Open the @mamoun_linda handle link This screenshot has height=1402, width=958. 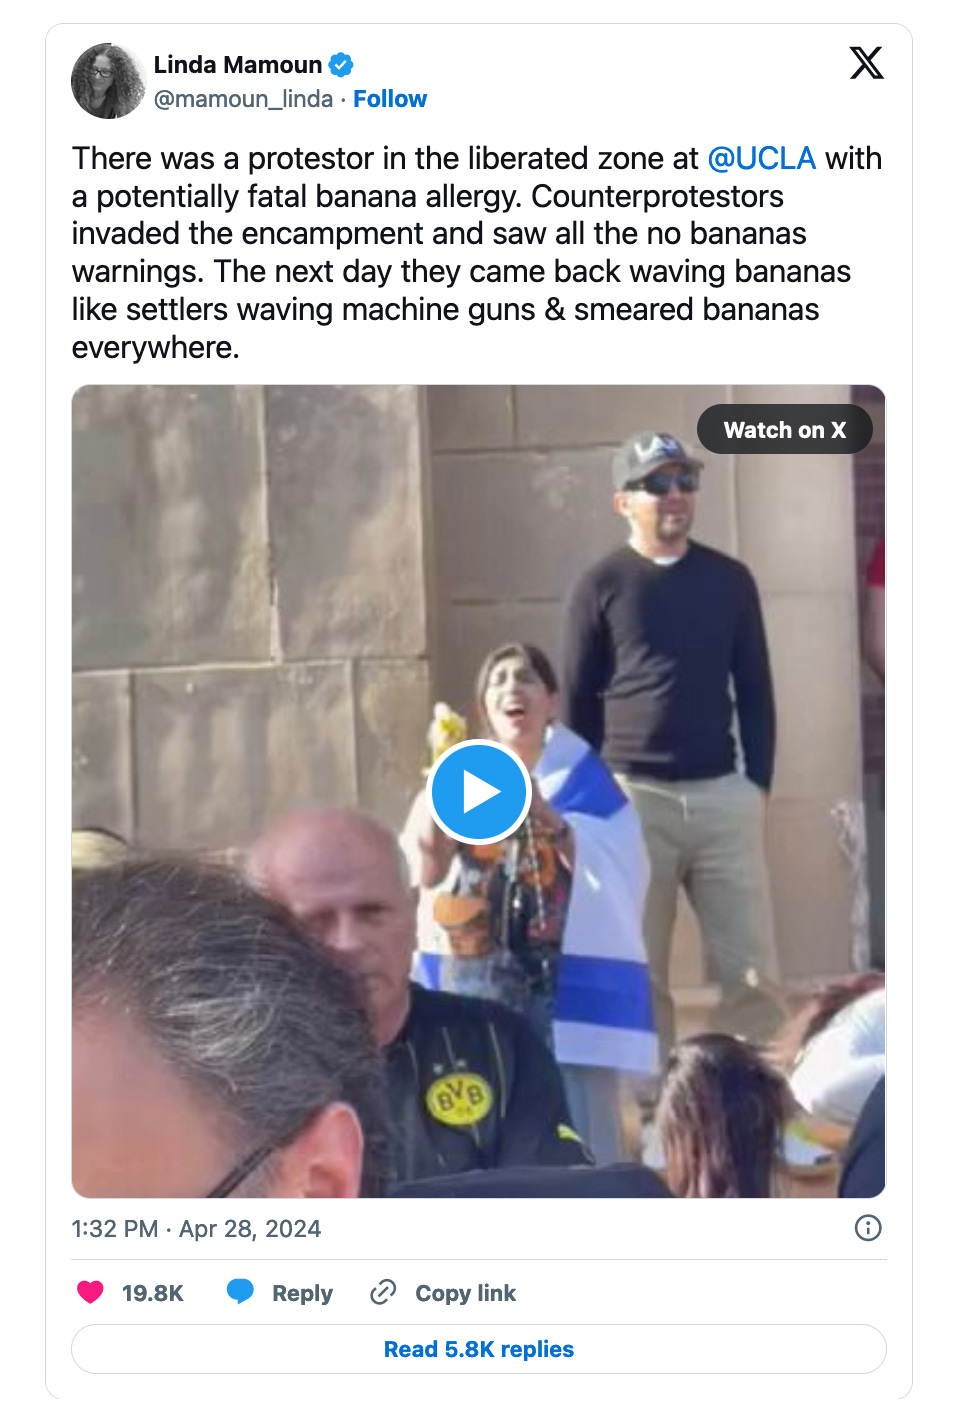point(243,99)
